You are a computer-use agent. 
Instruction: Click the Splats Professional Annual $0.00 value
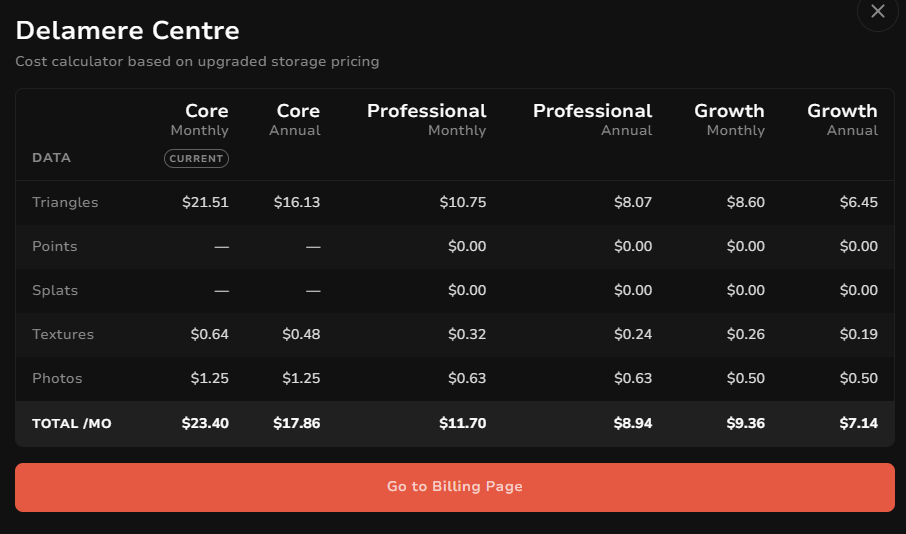pos(633,290)
